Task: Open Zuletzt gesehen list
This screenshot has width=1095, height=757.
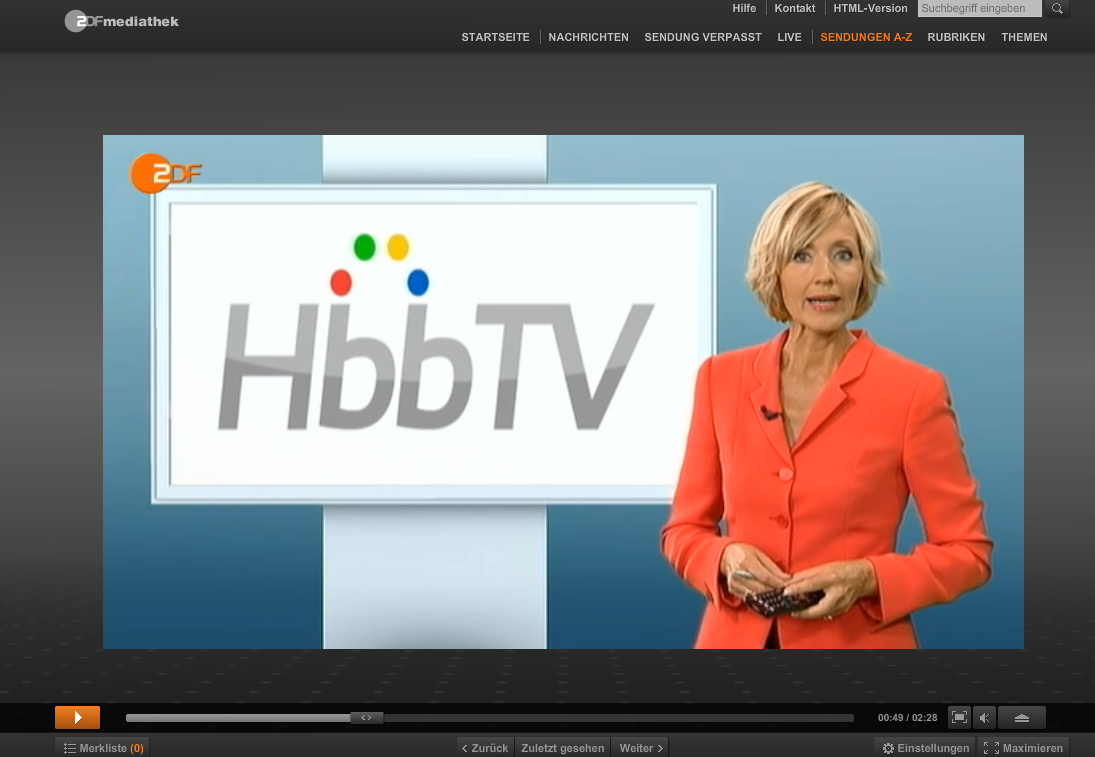Action: (562, 748)
